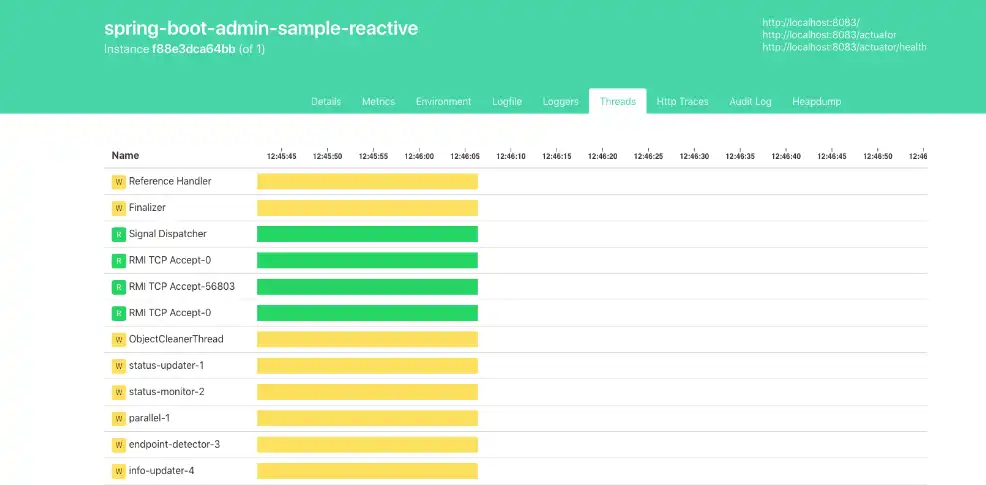Image resolution: width=986 pixels, height=485 pixels.
Task: Click the Name column header
Action: [x=125, y=155]
